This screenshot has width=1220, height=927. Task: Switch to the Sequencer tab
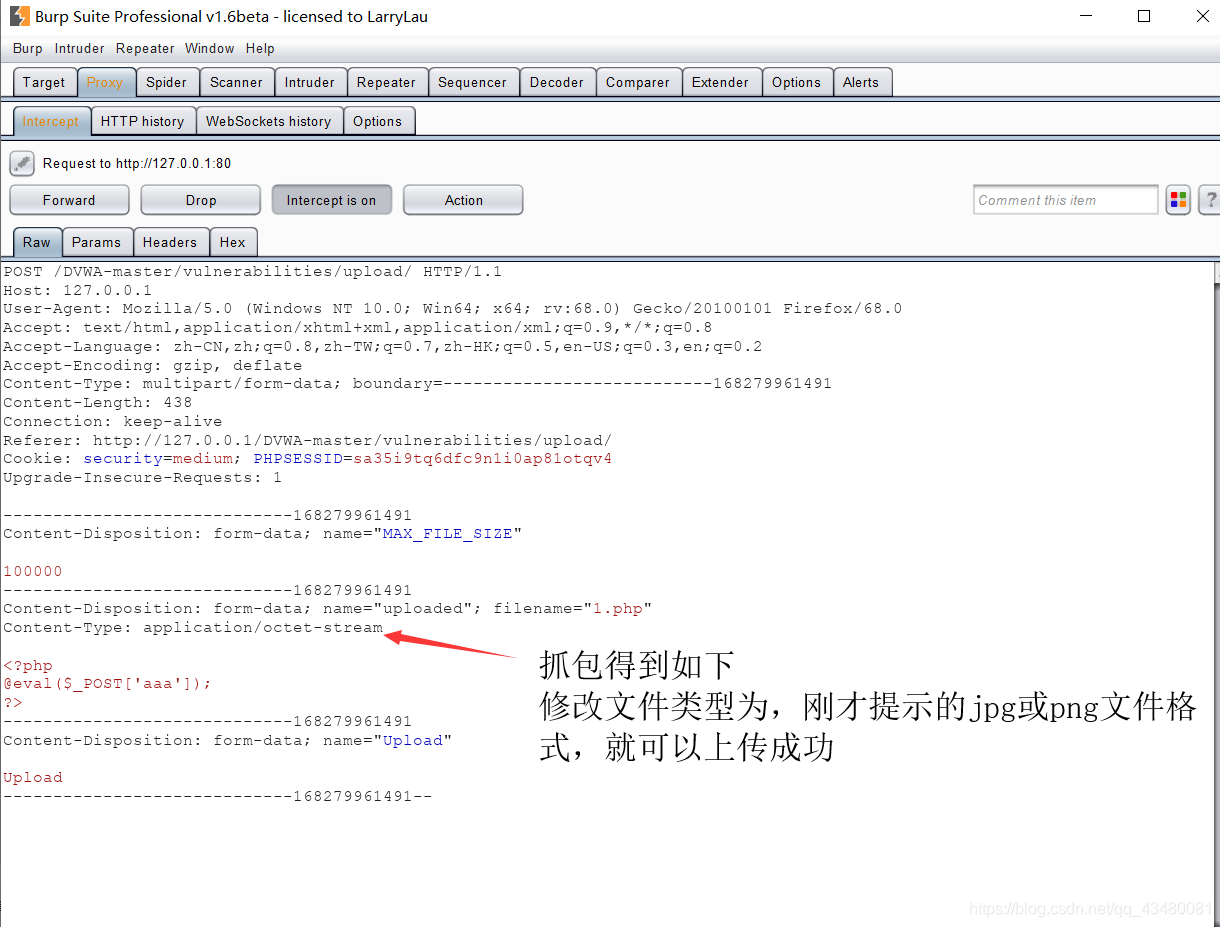[x=472, y=82]
